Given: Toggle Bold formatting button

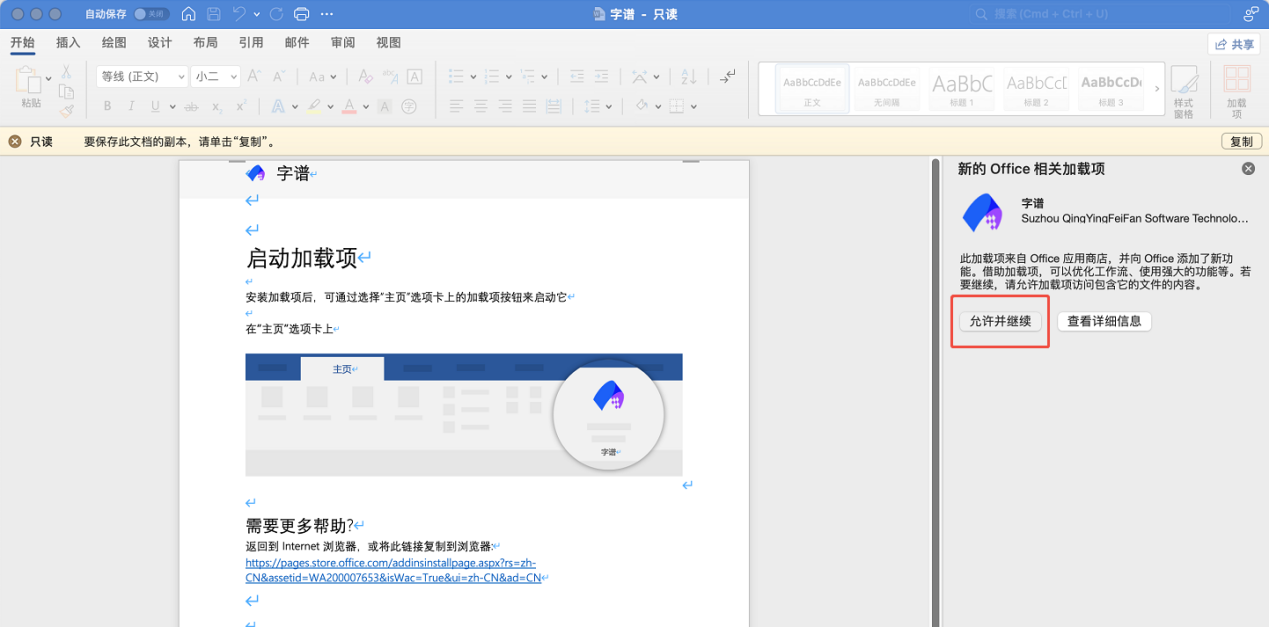Looking at the screenshot, I should (107, 107).
